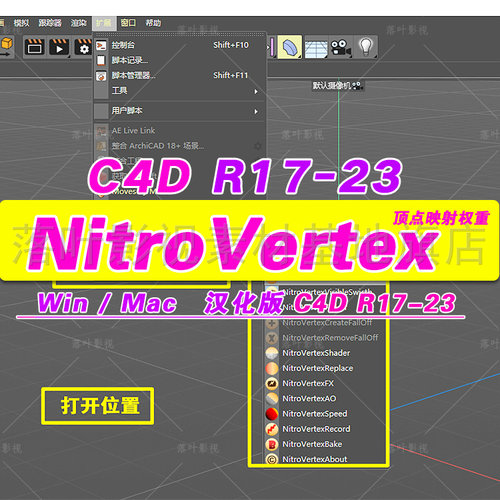Click the NitroVertexCreateFallOff plus icon
The width and height of the screenshot is (500, 500).
pos(272,323)
